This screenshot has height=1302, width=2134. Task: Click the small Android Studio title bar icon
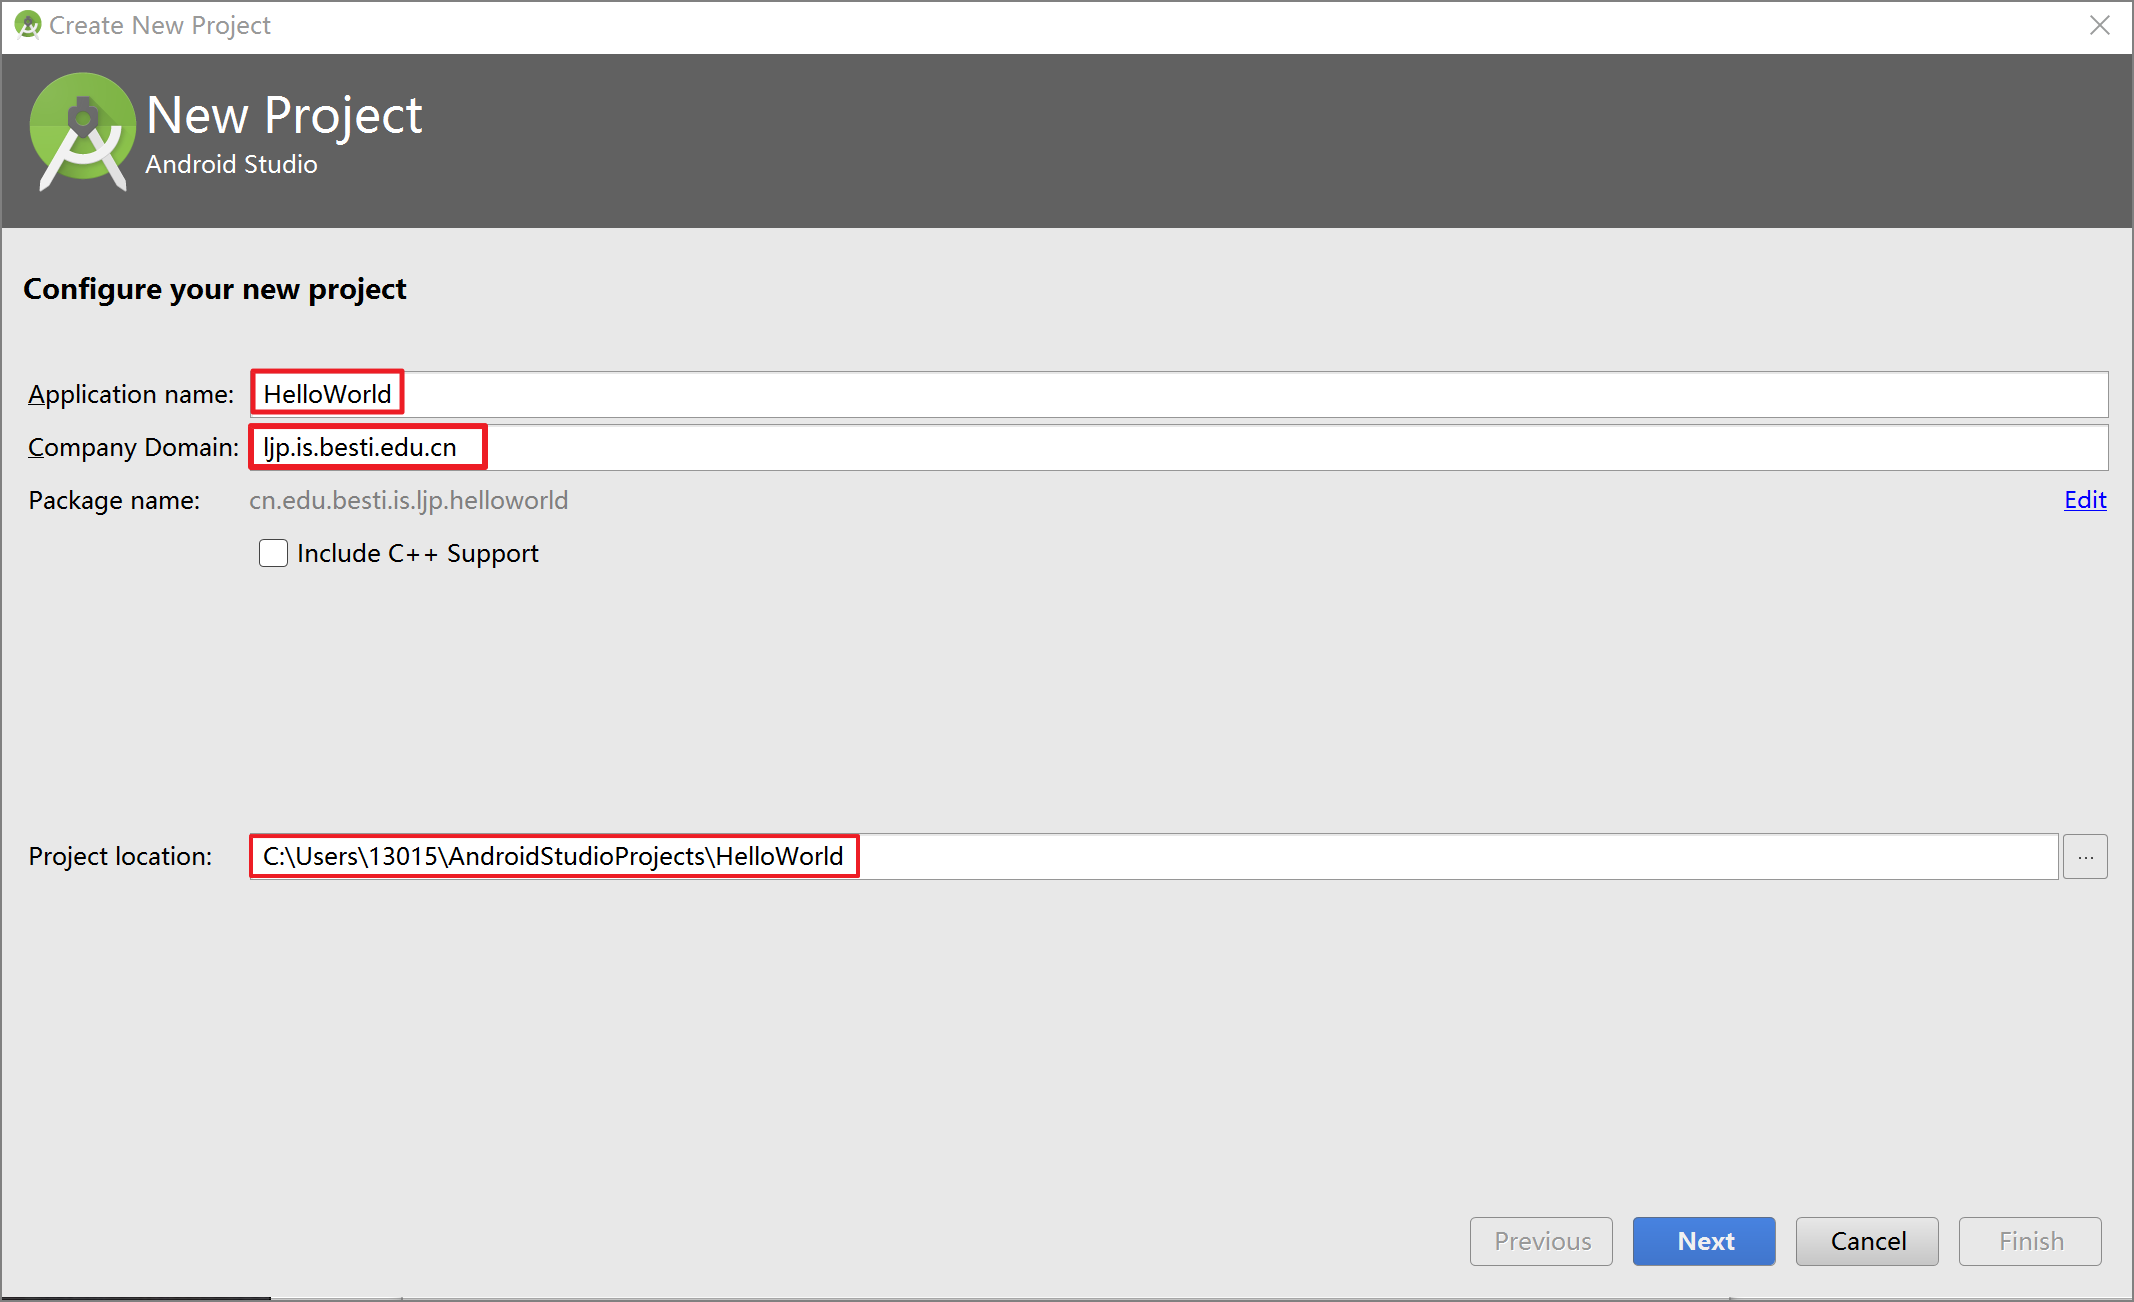27,24
